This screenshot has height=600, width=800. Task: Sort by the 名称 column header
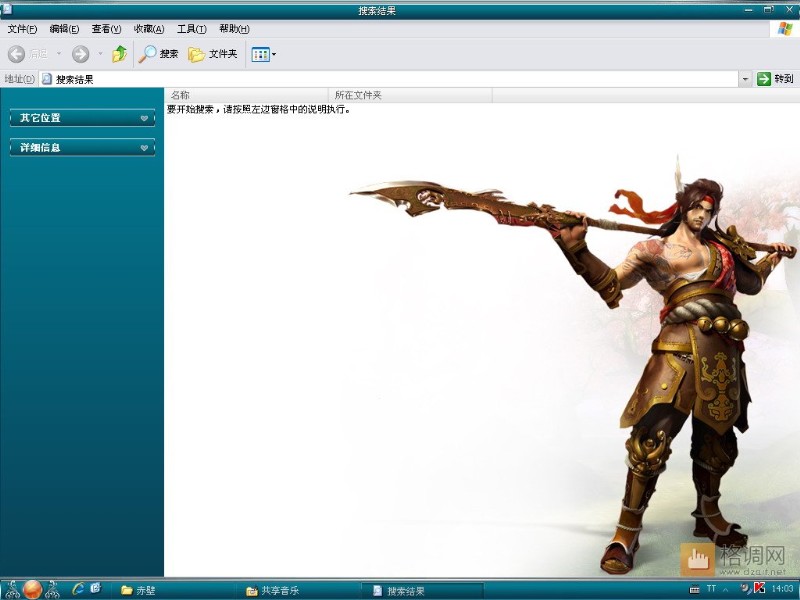click(x=245, y=96)
